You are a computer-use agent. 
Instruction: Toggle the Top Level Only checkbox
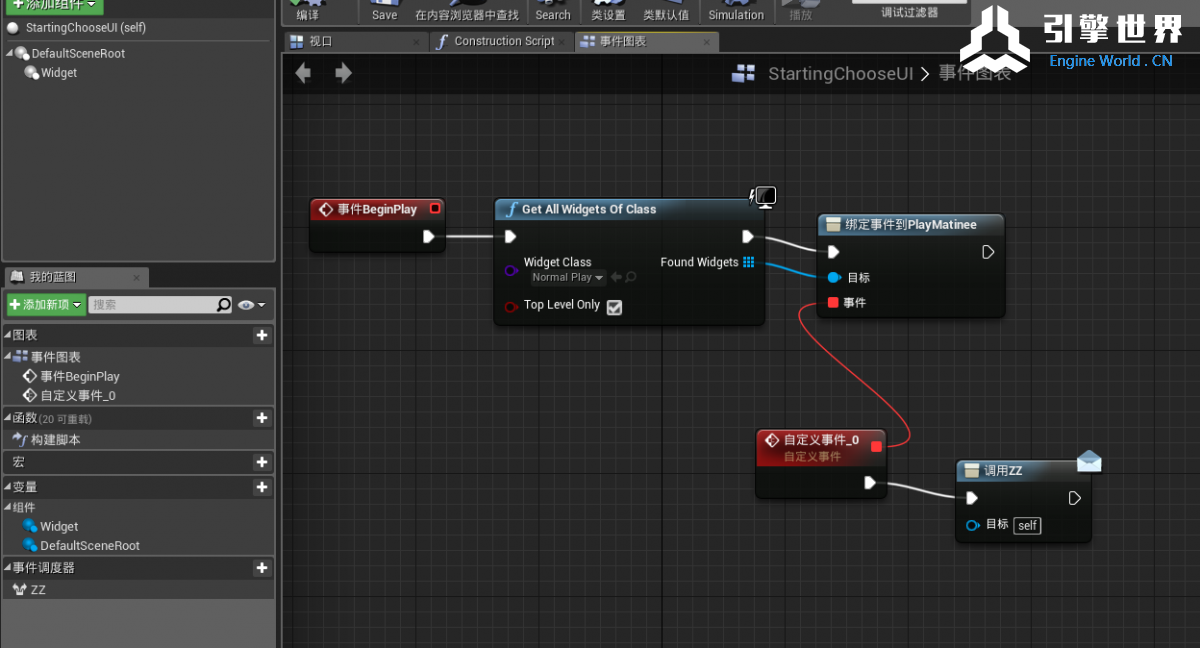click(x=614, y=307)
